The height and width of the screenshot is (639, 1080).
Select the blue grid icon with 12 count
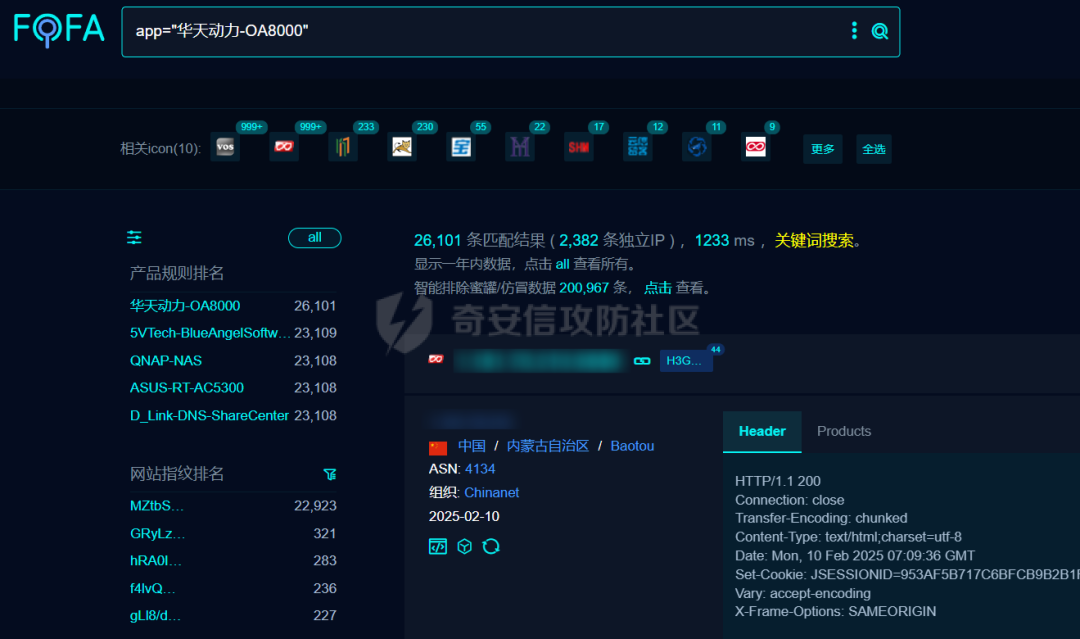tap(638, 147)
